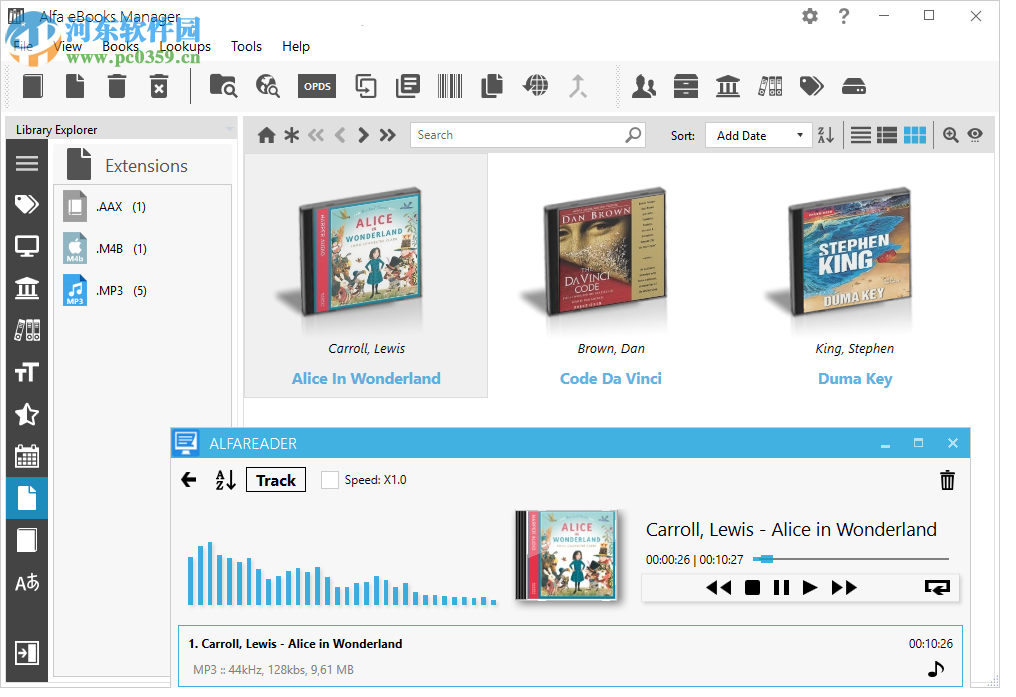Click the calendar icon in the sidebar

tap(26, 456)
